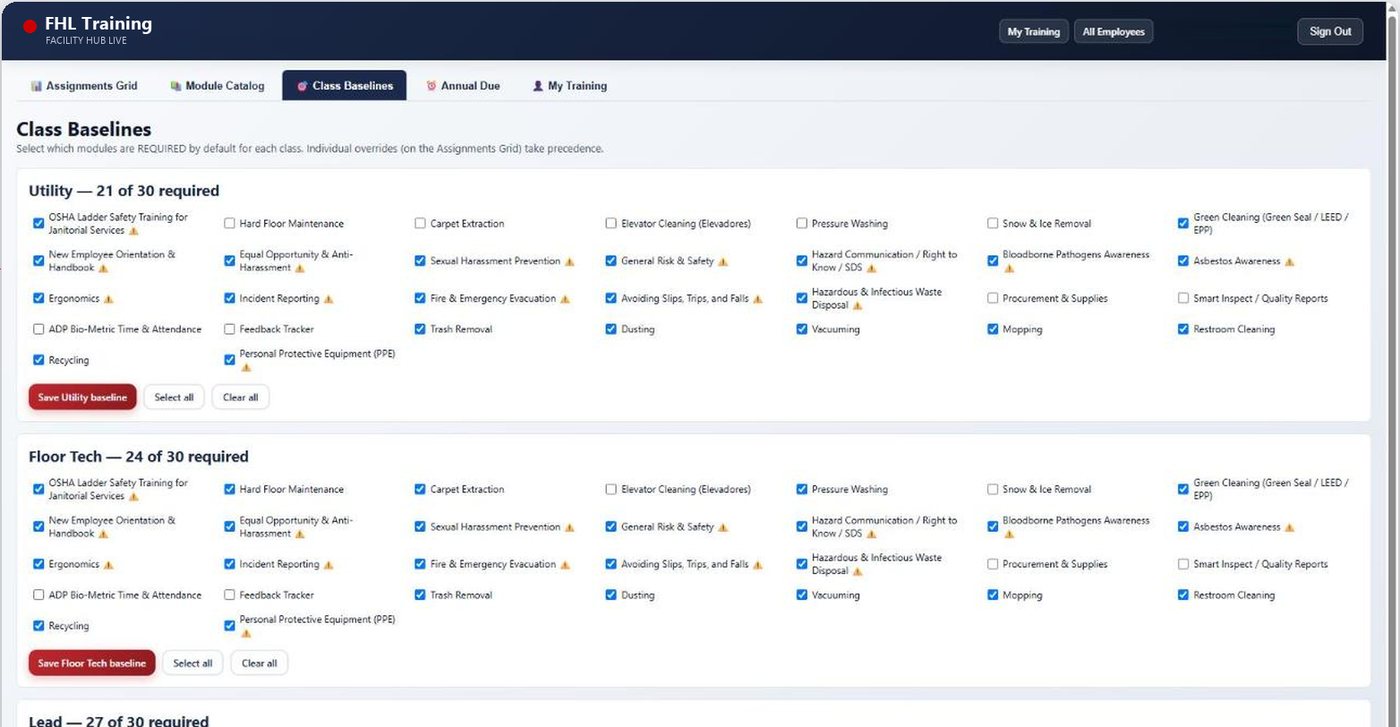The image size is (1400, 727).
Task: Select the Class Baselines tab
Action: pyautogui.click(x=344, y=86)
